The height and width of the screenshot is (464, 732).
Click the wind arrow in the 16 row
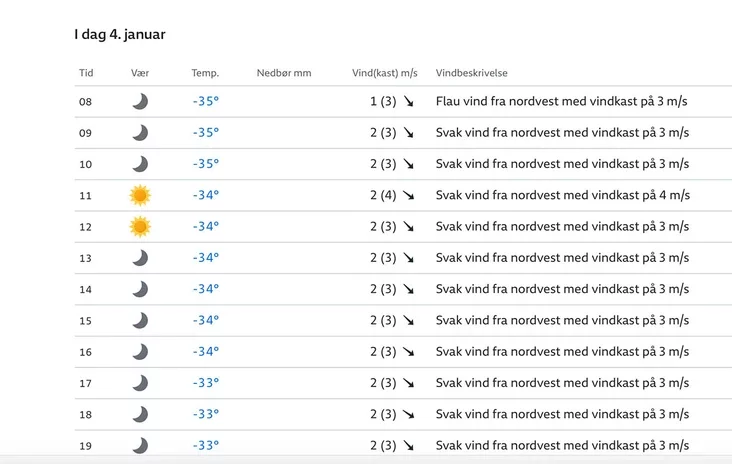pyautogui.click(x=408, y=352)
